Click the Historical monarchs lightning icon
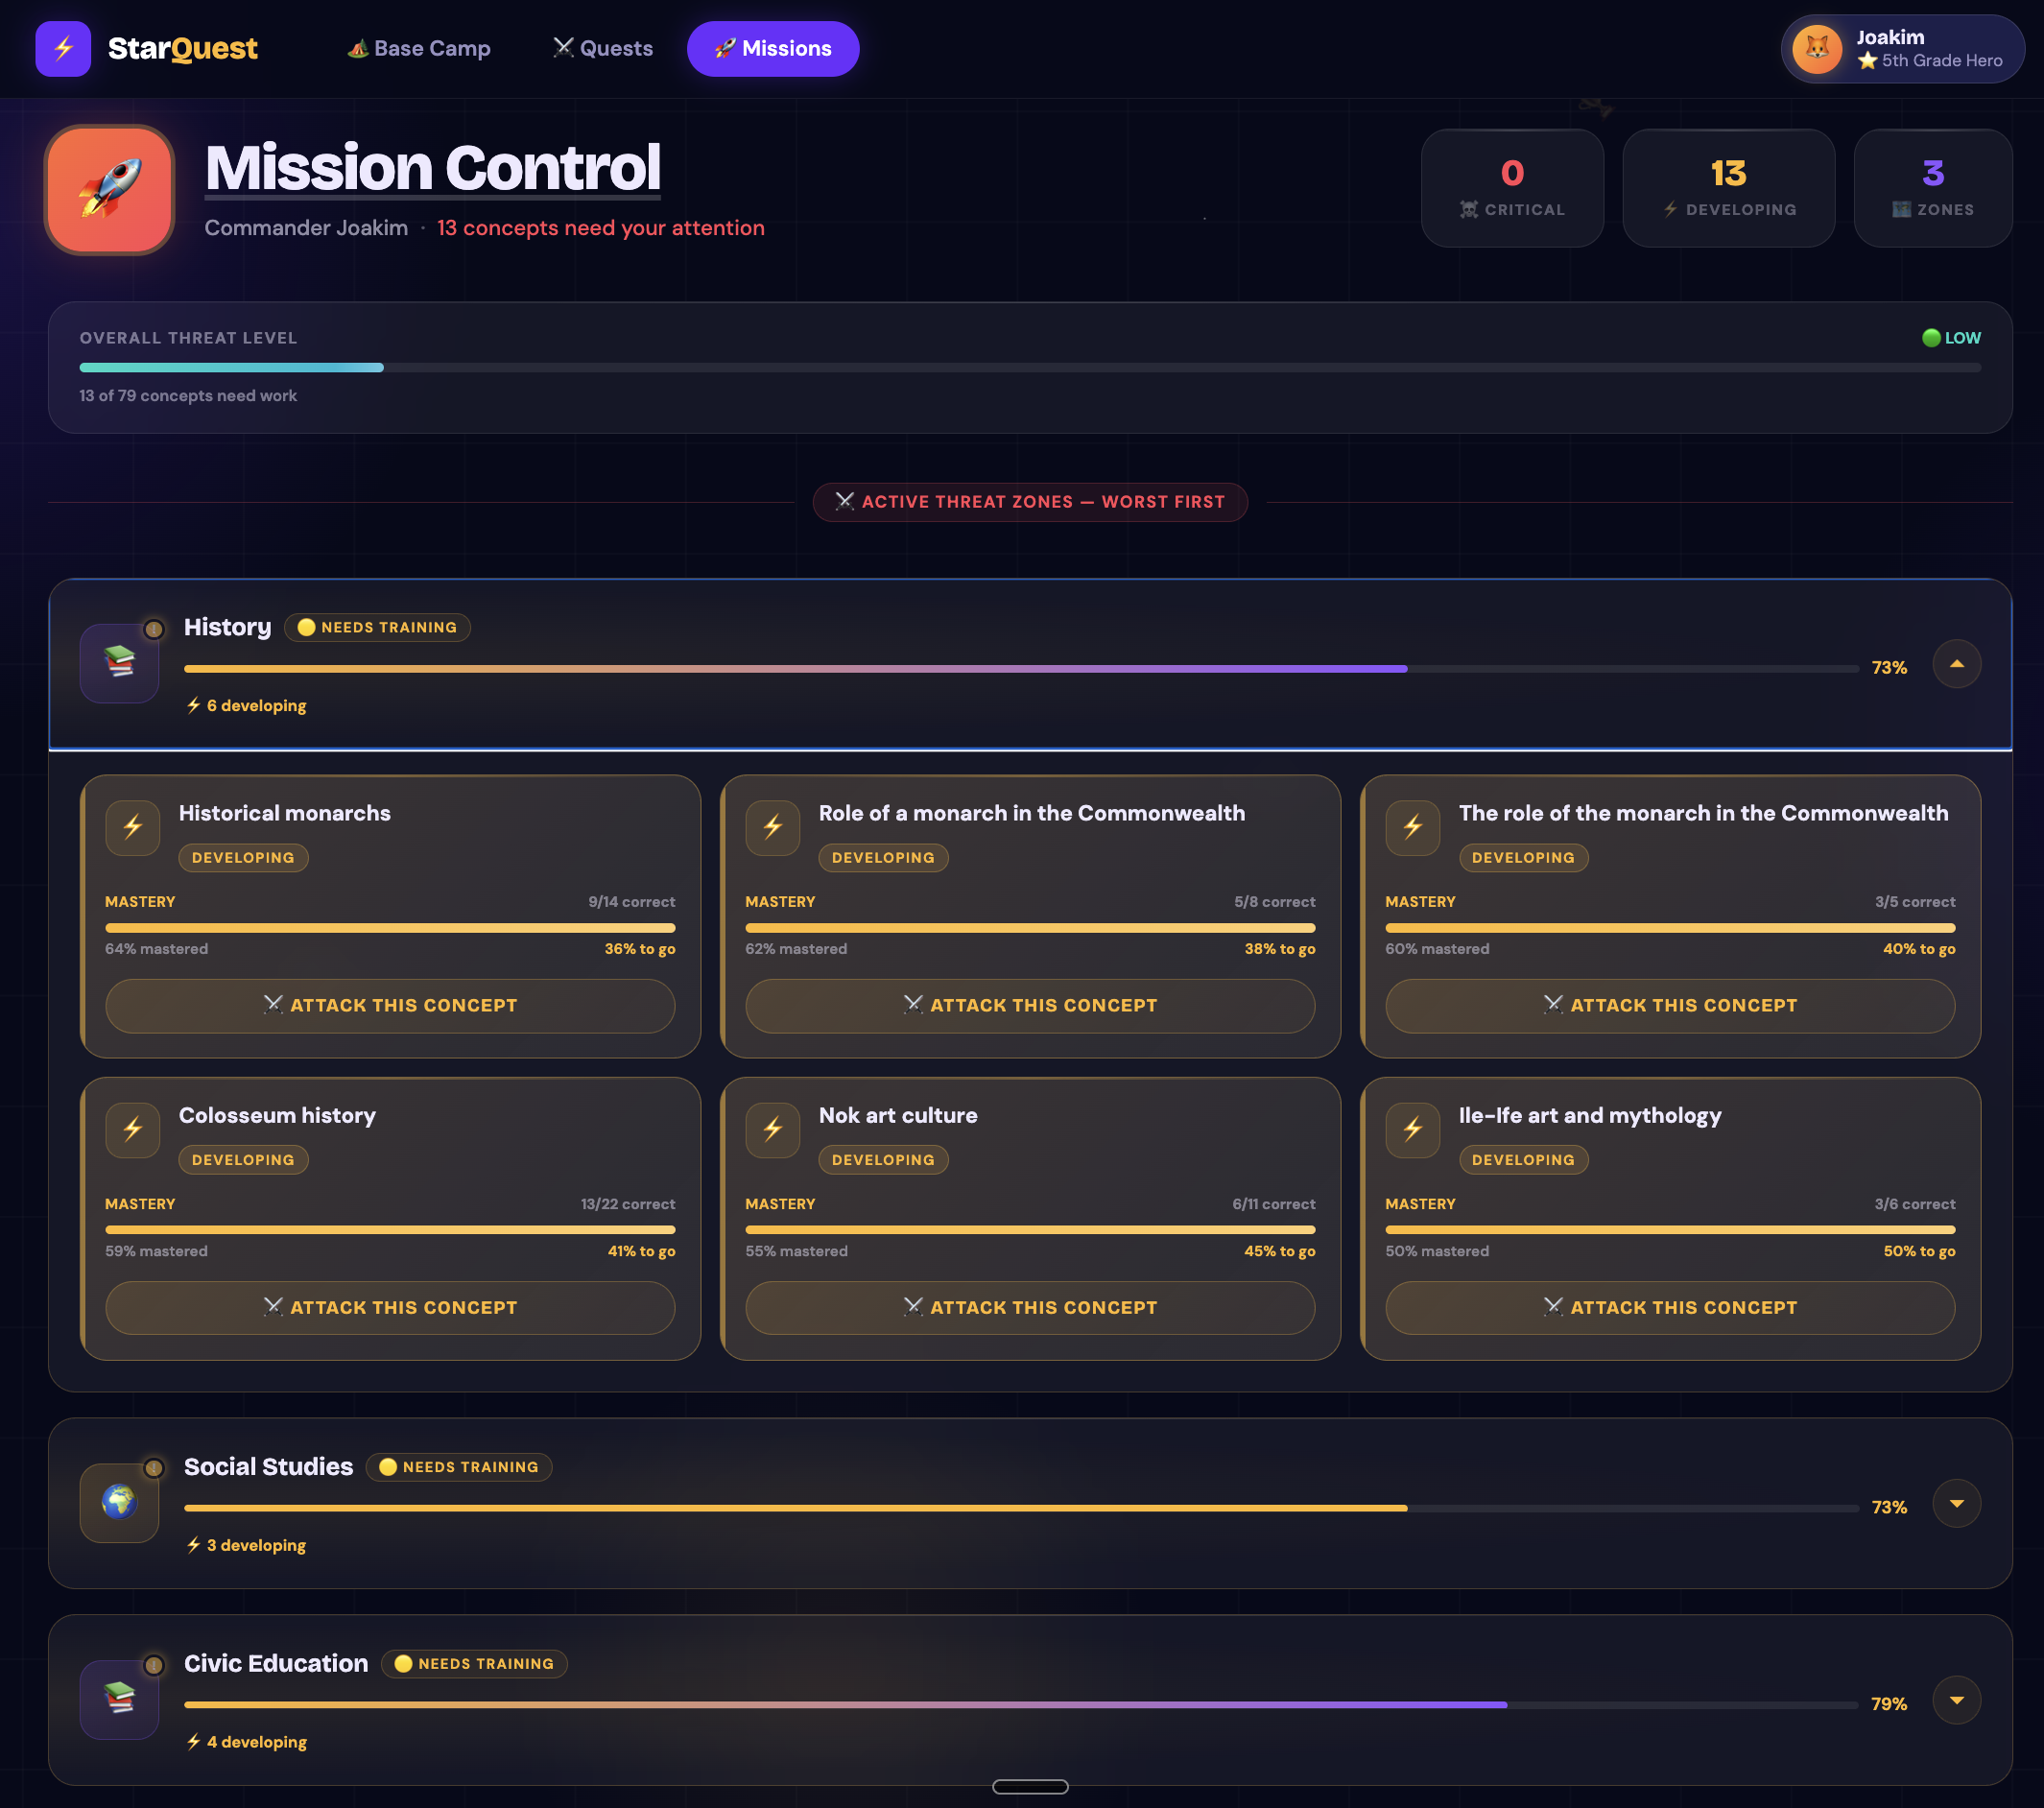The height and width of the screenshot is (1808, 2044). [x=133, y=827]
